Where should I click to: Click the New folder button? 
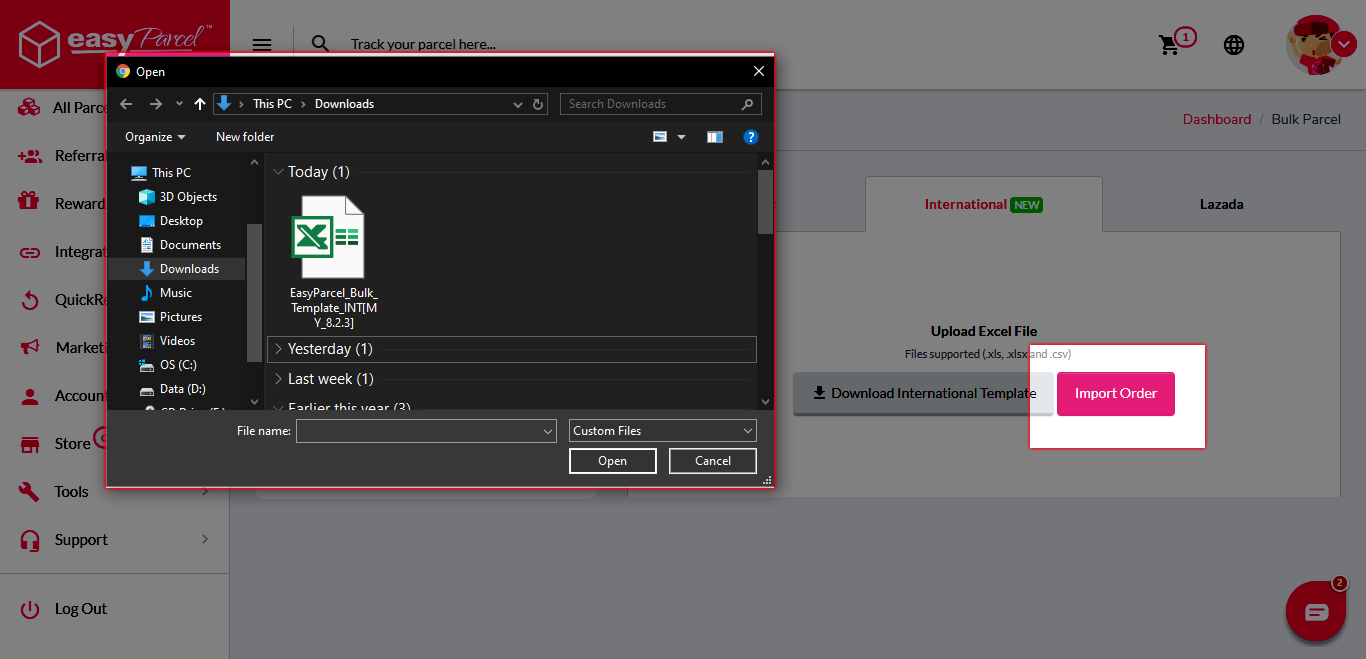245,137
